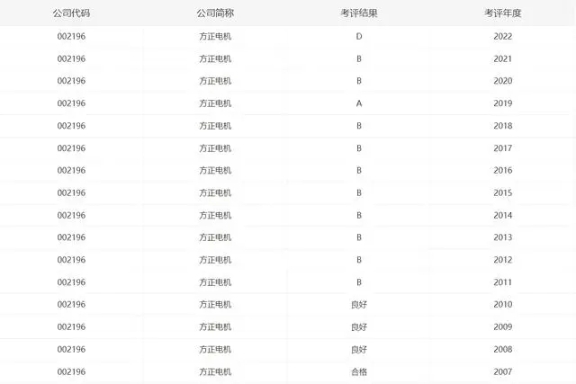Click 方正电机 in the 2017 row
This screenshot has height=384, width=576.
click(215, 148)
